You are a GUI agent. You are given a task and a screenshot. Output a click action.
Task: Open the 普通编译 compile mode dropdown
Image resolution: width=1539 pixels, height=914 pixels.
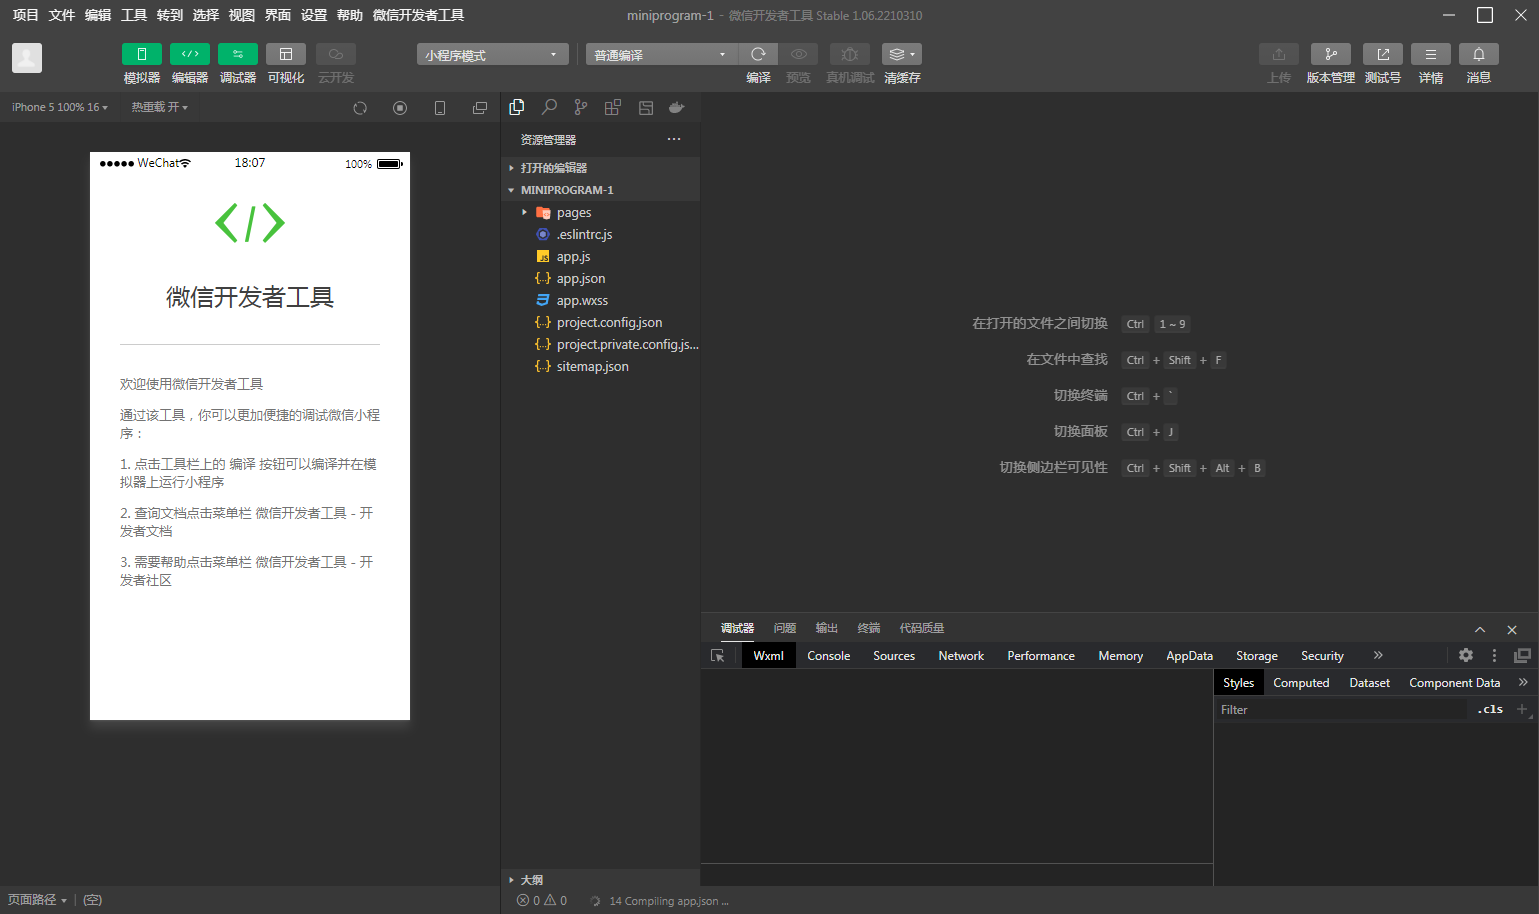click(661, 55)
